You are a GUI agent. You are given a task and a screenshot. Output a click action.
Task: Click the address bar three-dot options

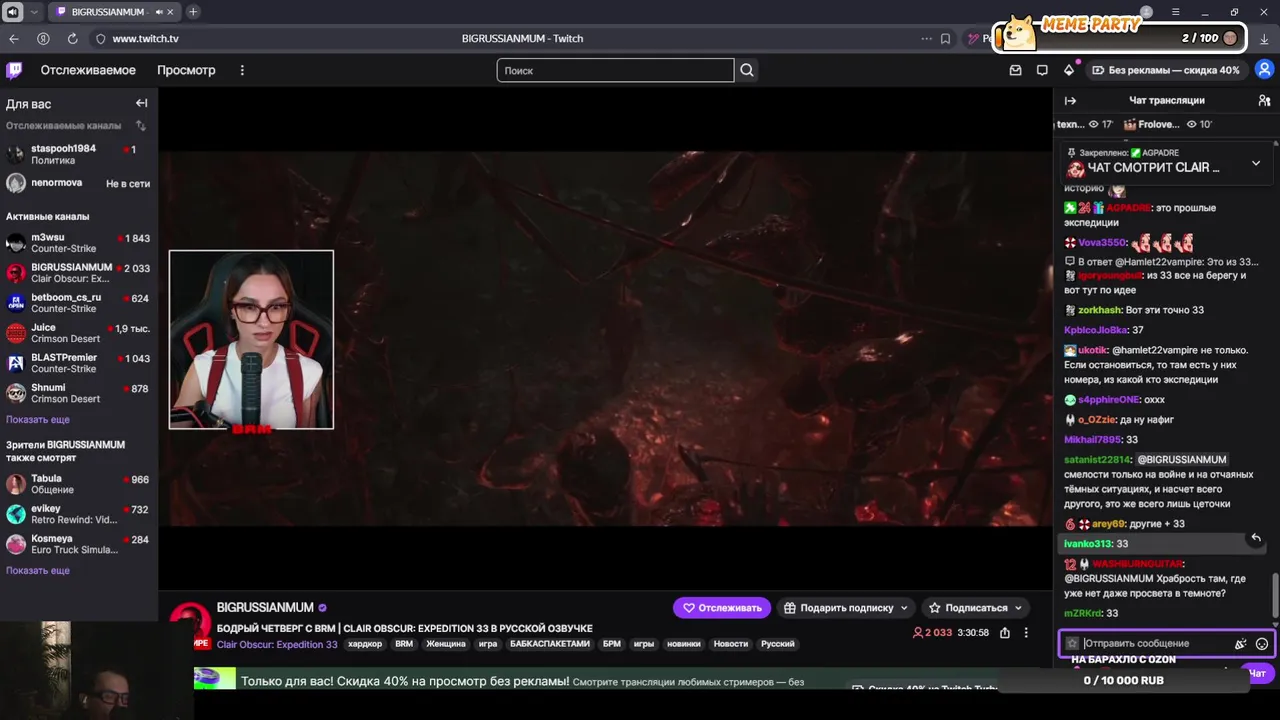[926, 38]
